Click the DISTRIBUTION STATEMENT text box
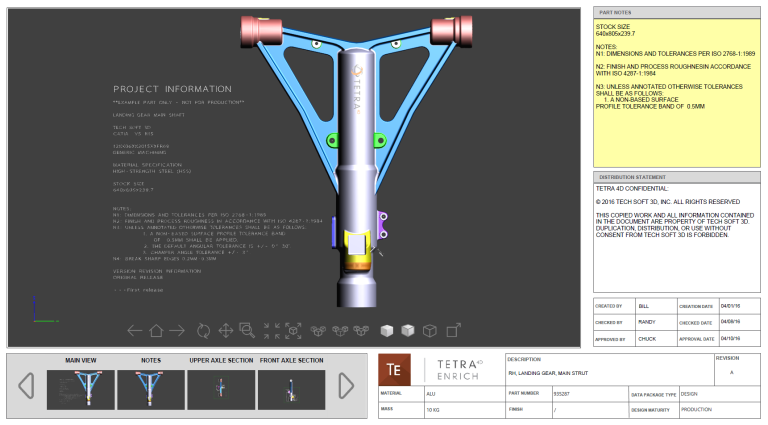 [677, 237]
